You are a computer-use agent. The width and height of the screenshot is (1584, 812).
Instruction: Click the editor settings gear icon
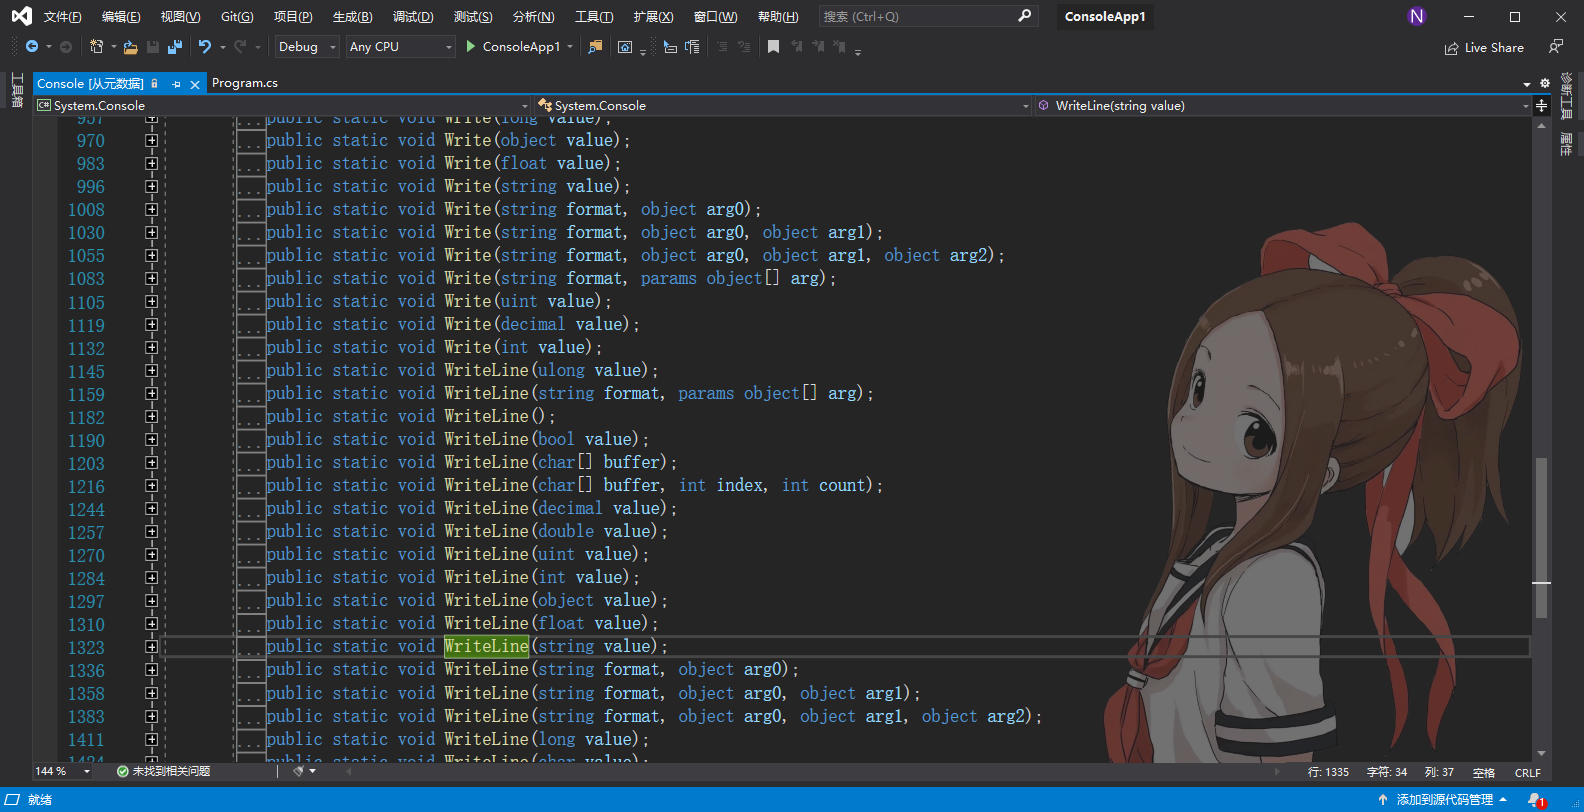click(x=1545, y=83)
